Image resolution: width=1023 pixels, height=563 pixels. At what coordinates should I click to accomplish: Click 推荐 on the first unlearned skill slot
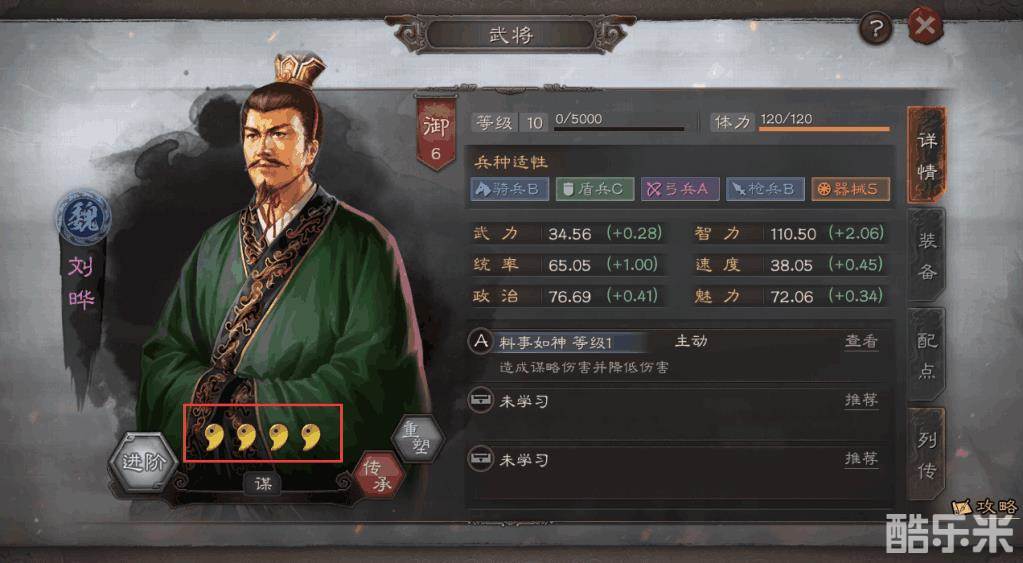click(861, 400)
